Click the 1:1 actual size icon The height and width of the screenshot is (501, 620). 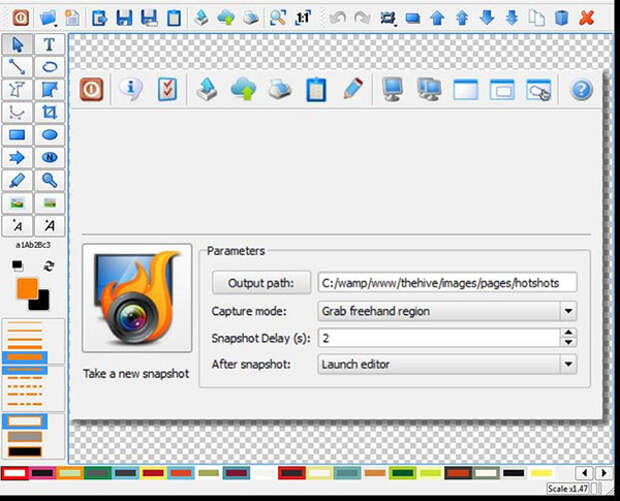click(303, 18)
